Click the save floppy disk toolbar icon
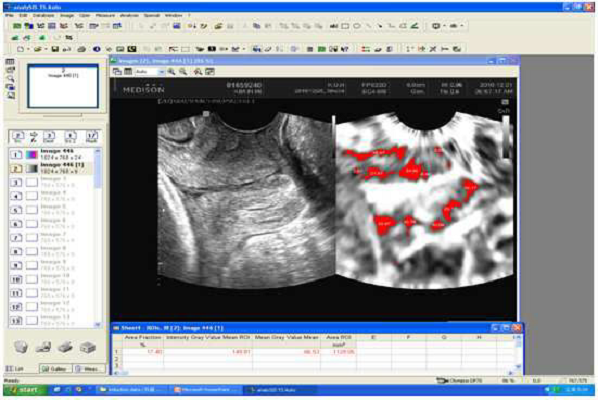598x400 pixels. click(x=55, y=49)
